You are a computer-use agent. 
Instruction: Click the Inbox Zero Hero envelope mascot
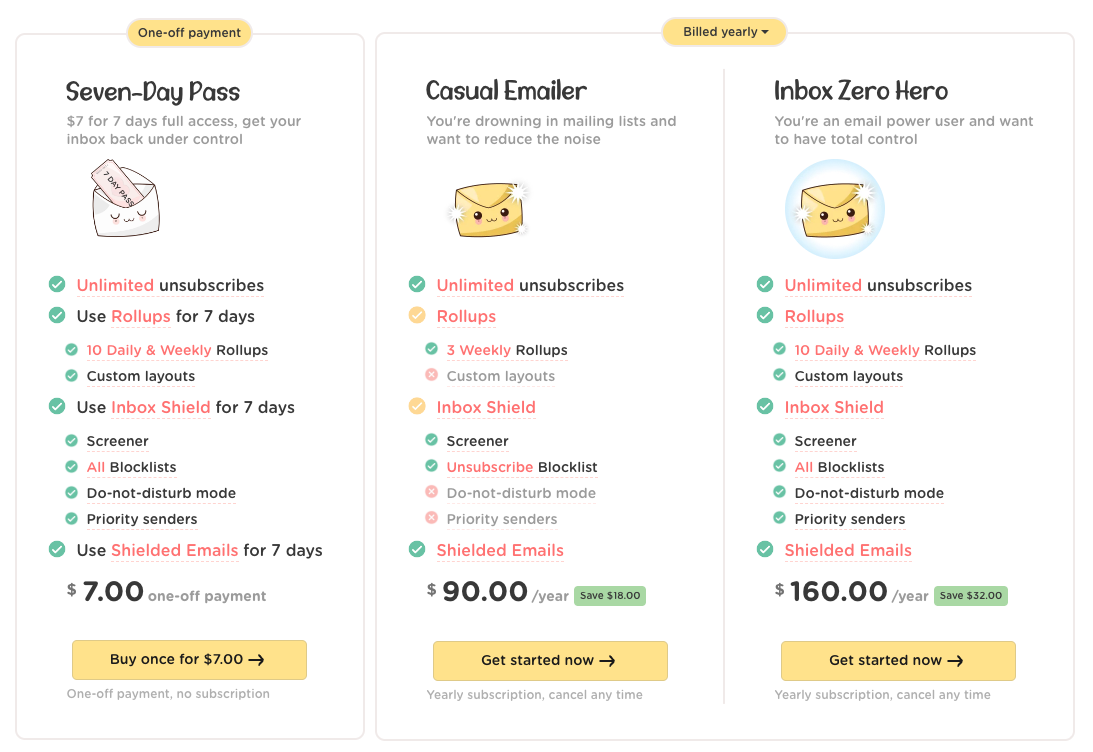click(x=835, y=209)
